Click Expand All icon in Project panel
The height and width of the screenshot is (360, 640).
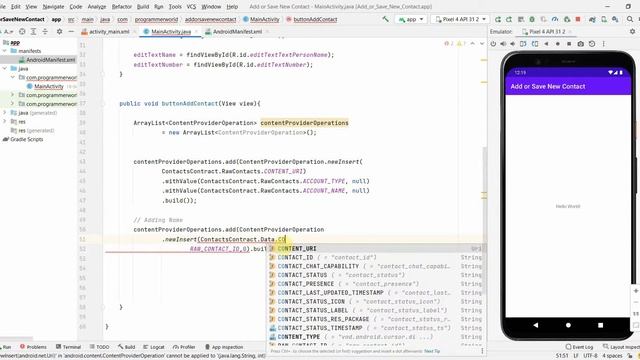33,31
